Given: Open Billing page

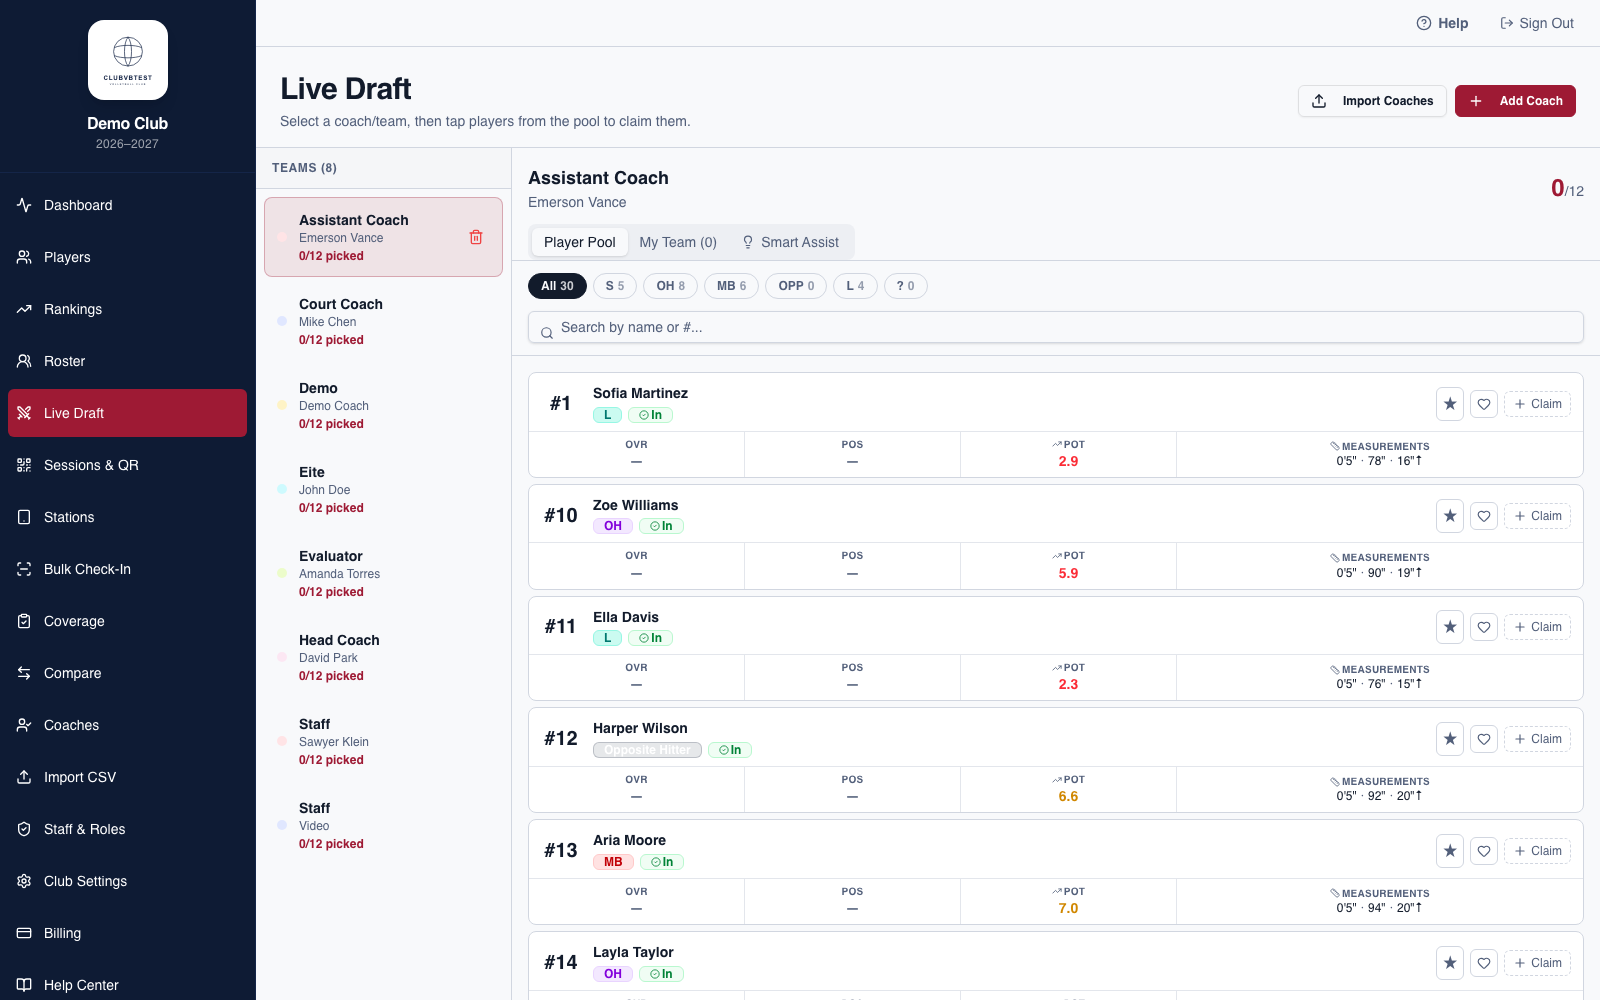Looking at the screenshot, I should [127, 933].
